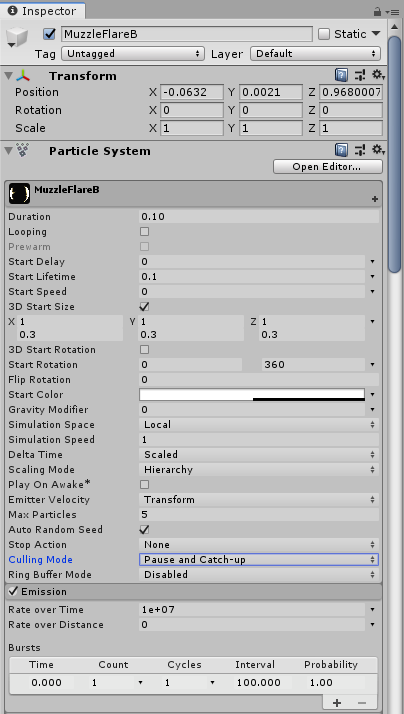Click the burst Probability value 1.00

pos(321,683)
